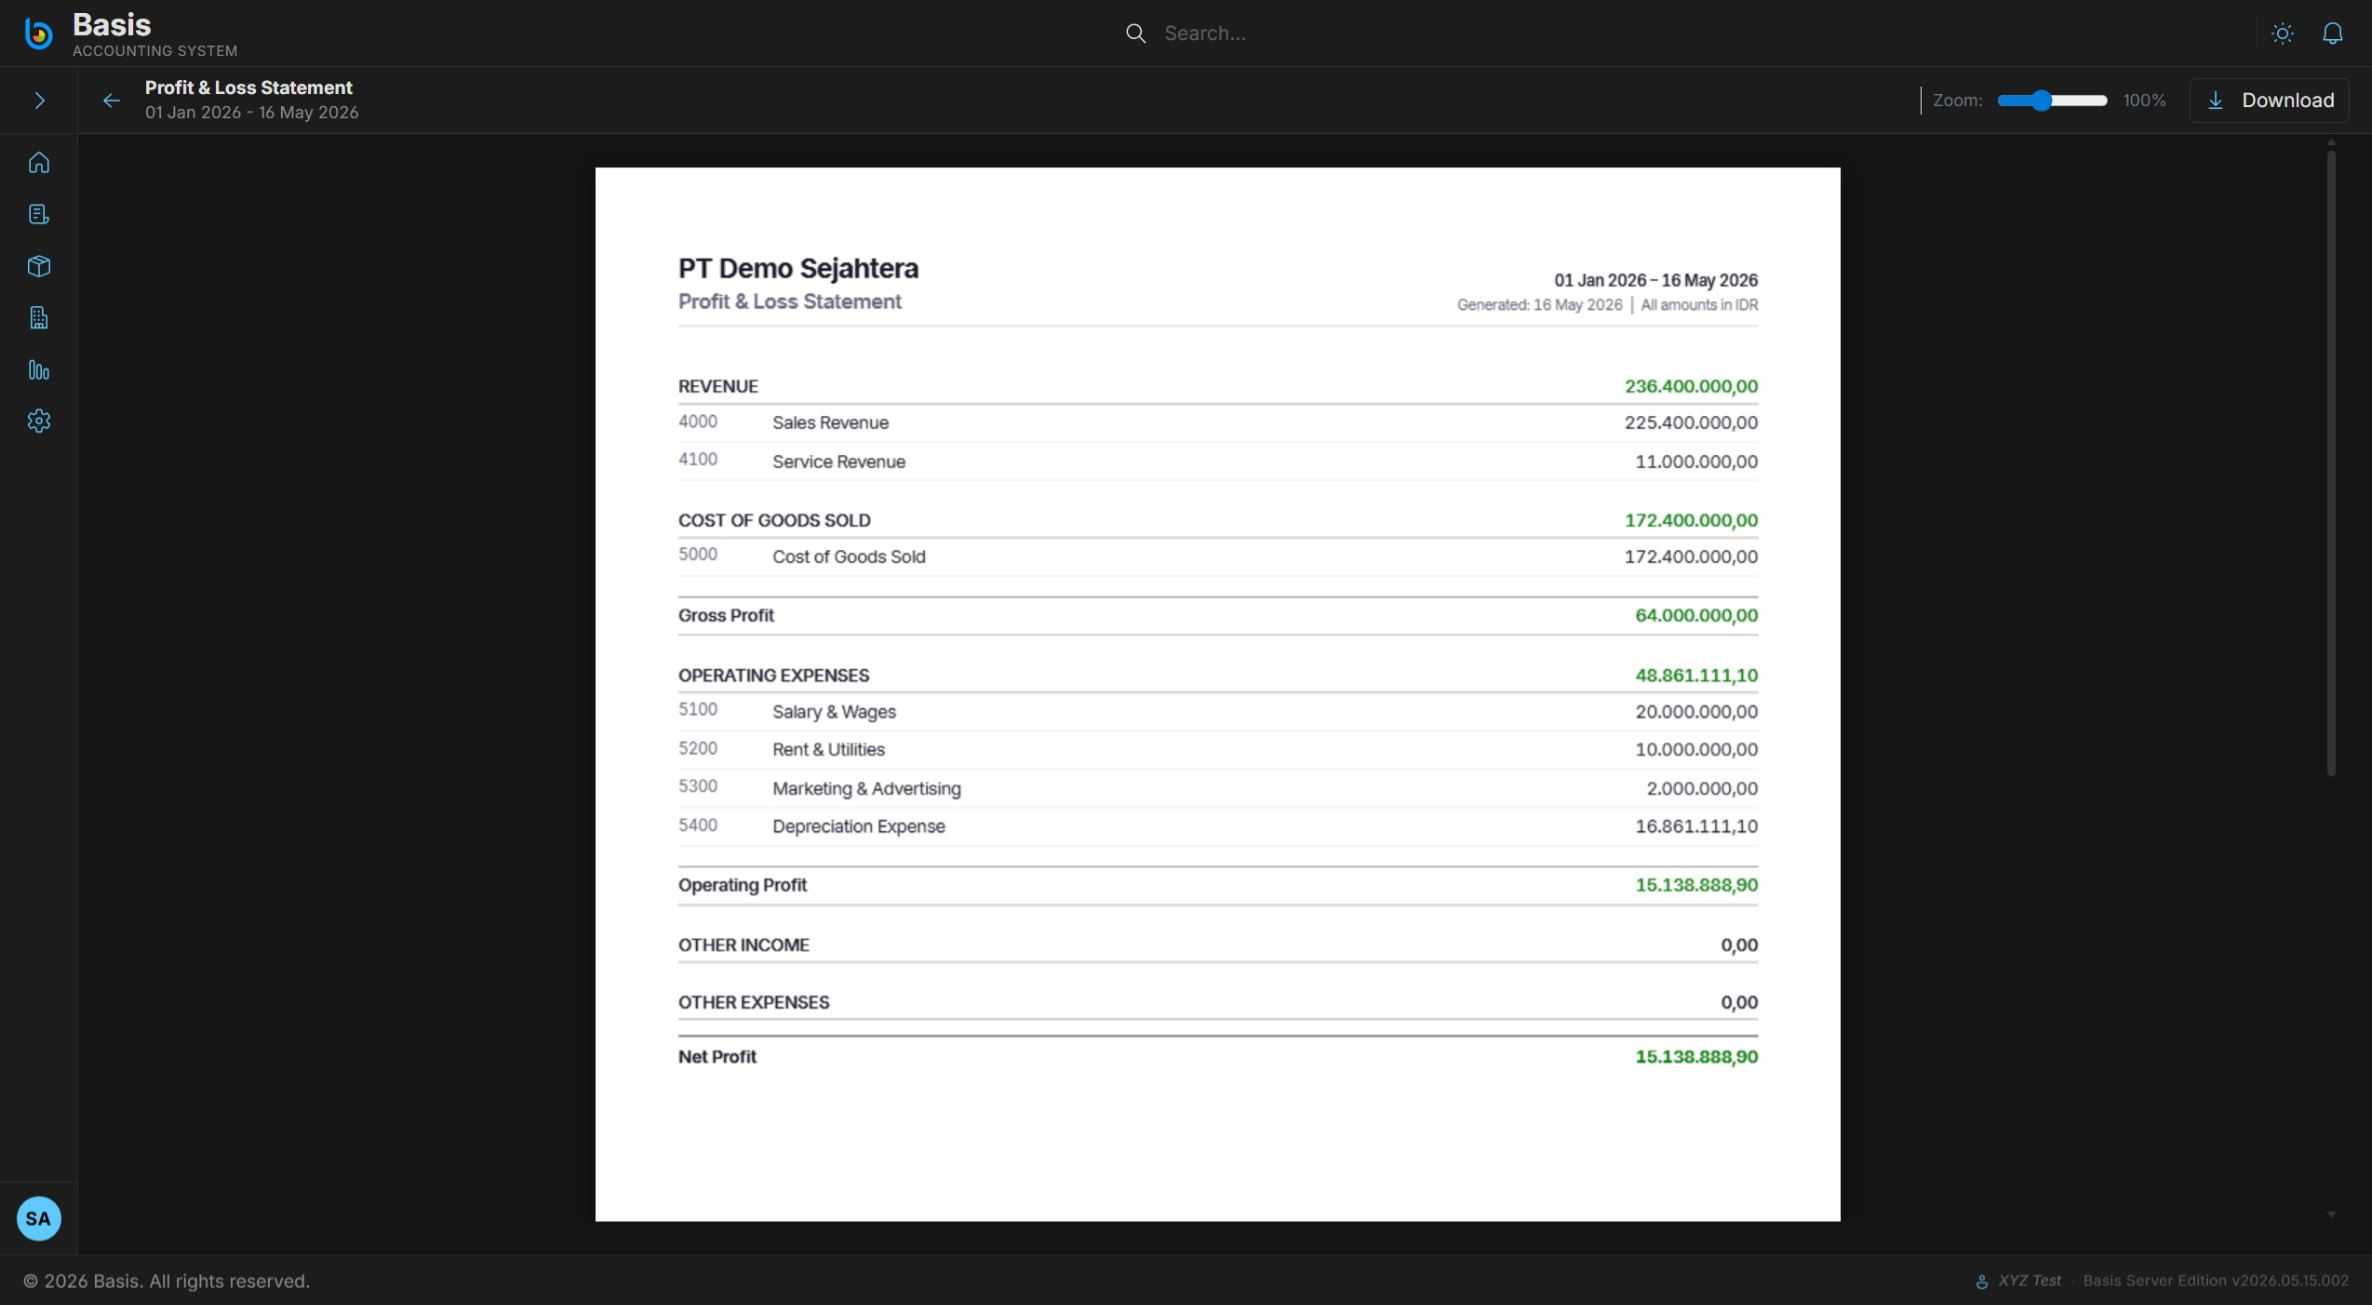
Task: Select the PT Demo Sejahtera heading
Action: (798, 268)
